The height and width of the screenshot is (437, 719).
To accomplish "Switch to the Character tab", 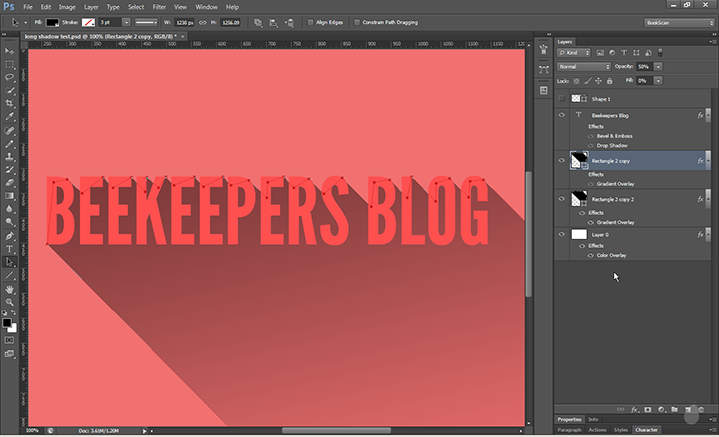I will [x=646, y=430].
